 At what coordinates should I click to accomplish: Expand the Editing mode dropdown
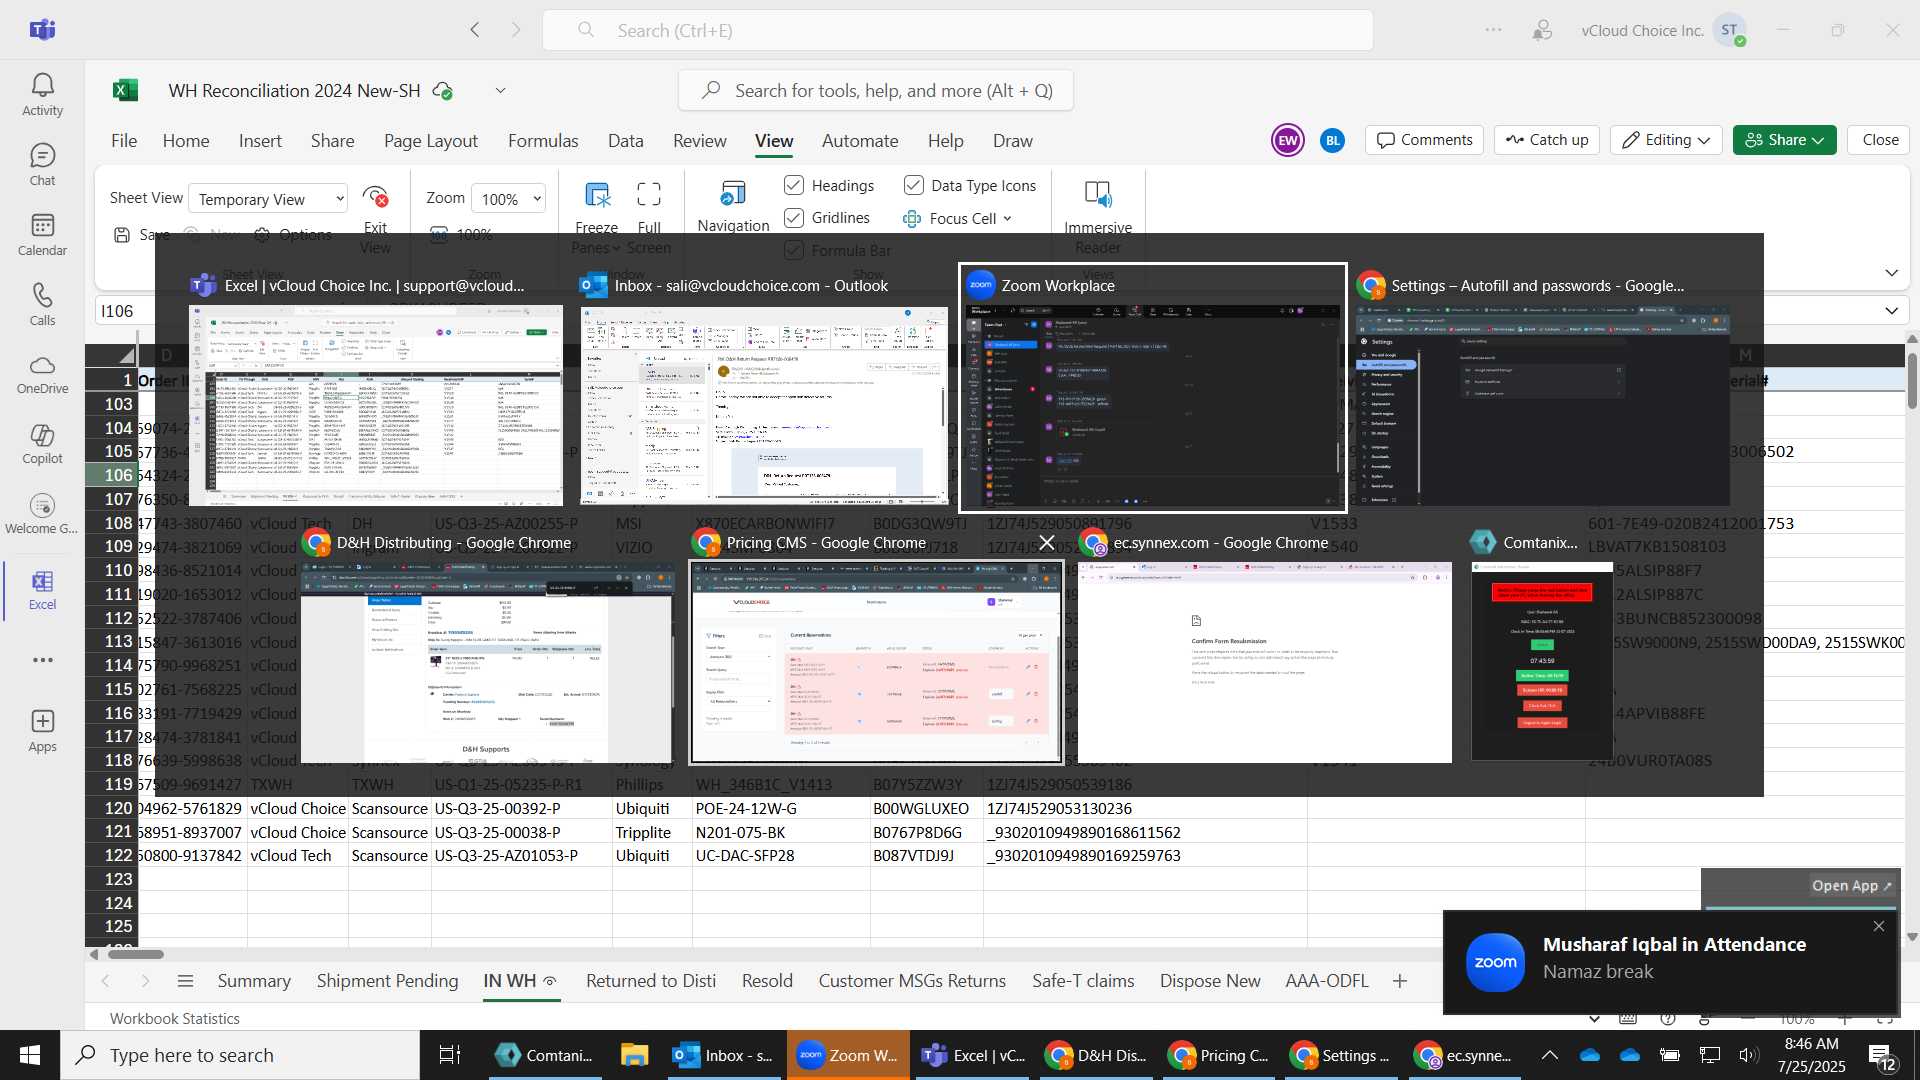coord(1704,140)
